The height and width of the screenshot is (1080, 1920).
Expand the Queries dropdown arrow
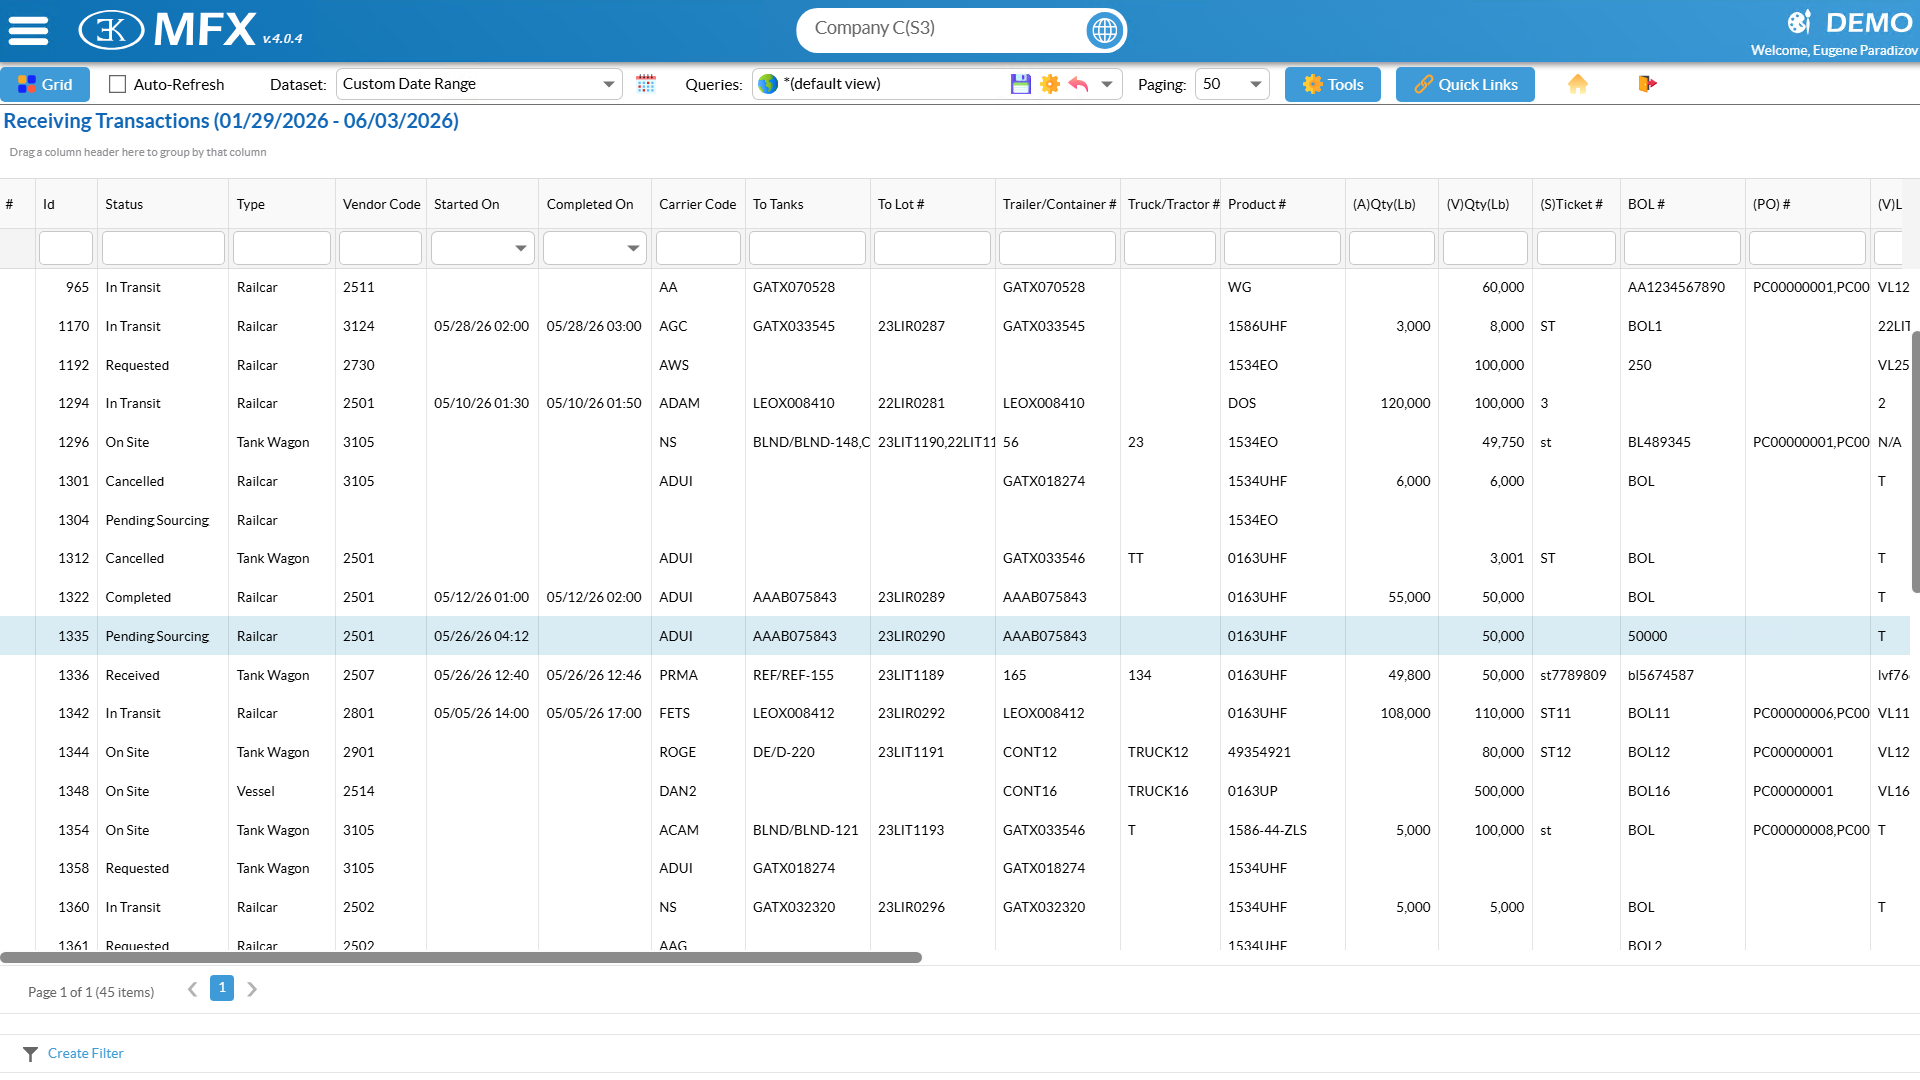[x=1107, y=84]
